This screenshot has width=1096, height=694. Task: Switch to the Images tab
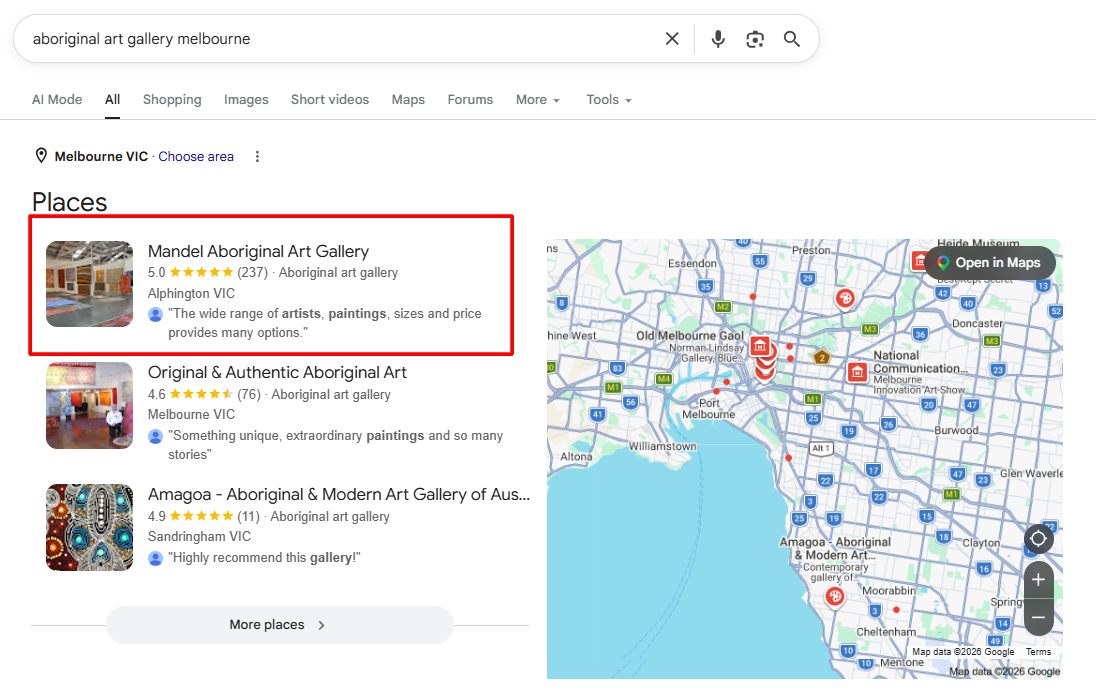246,100
